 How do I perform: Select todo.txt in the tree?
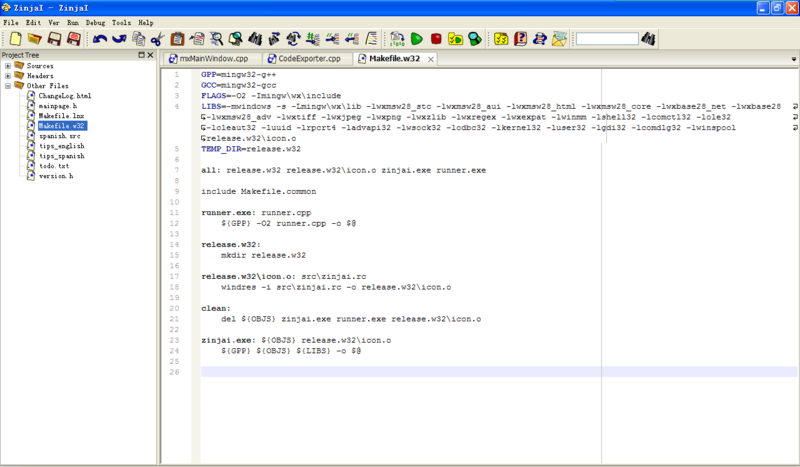54,166
